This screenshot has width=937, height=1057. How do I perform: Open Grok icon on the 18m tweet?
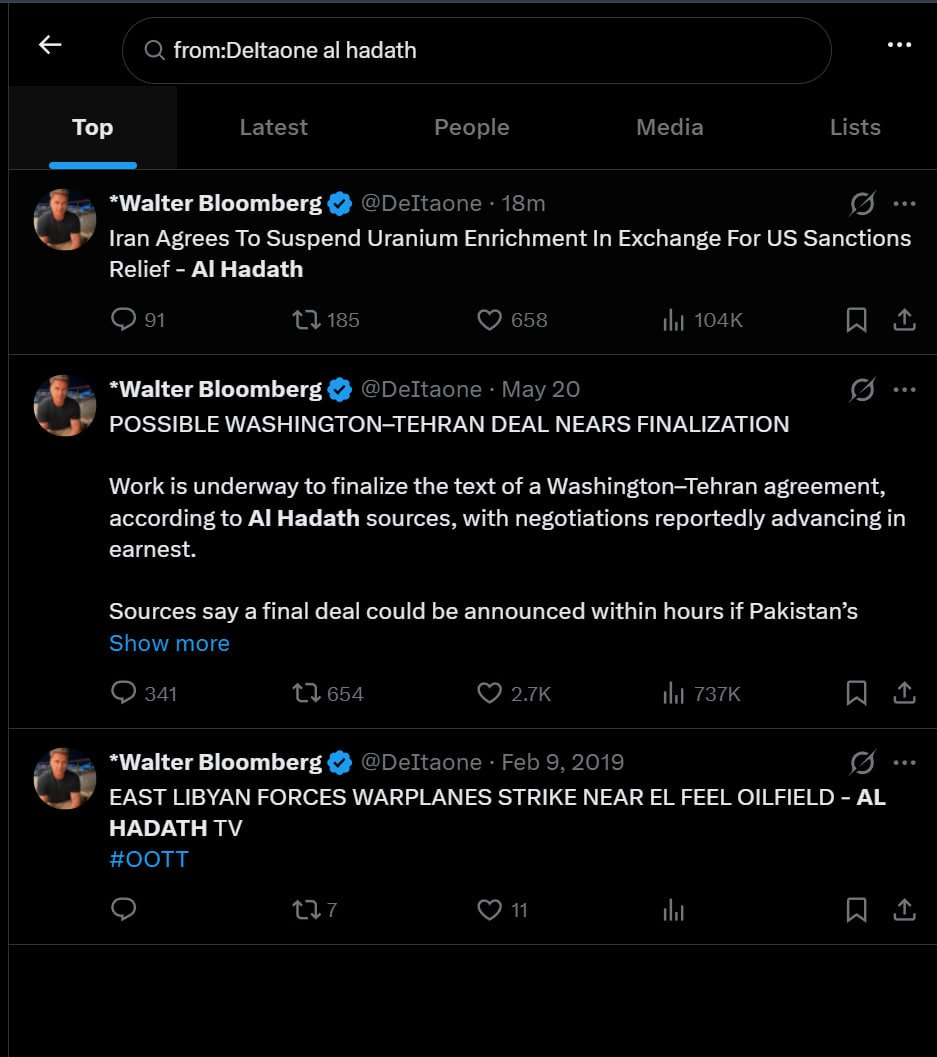tap(862, 204)
